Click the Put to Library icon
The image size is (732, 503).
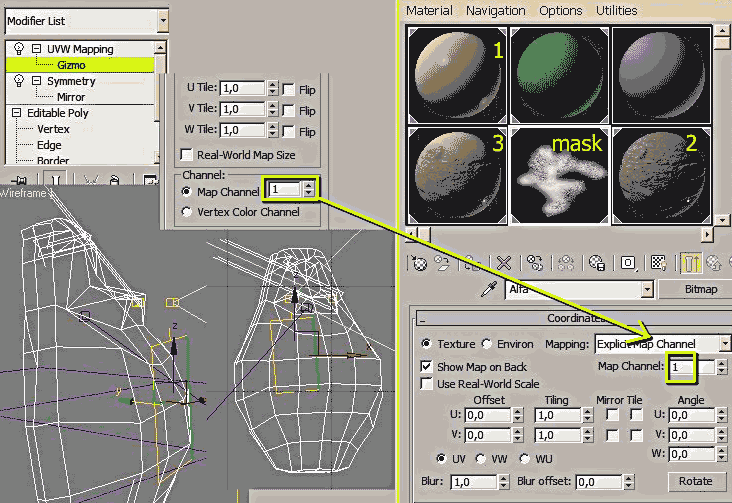pyautogui.click(x=597, y=263)
